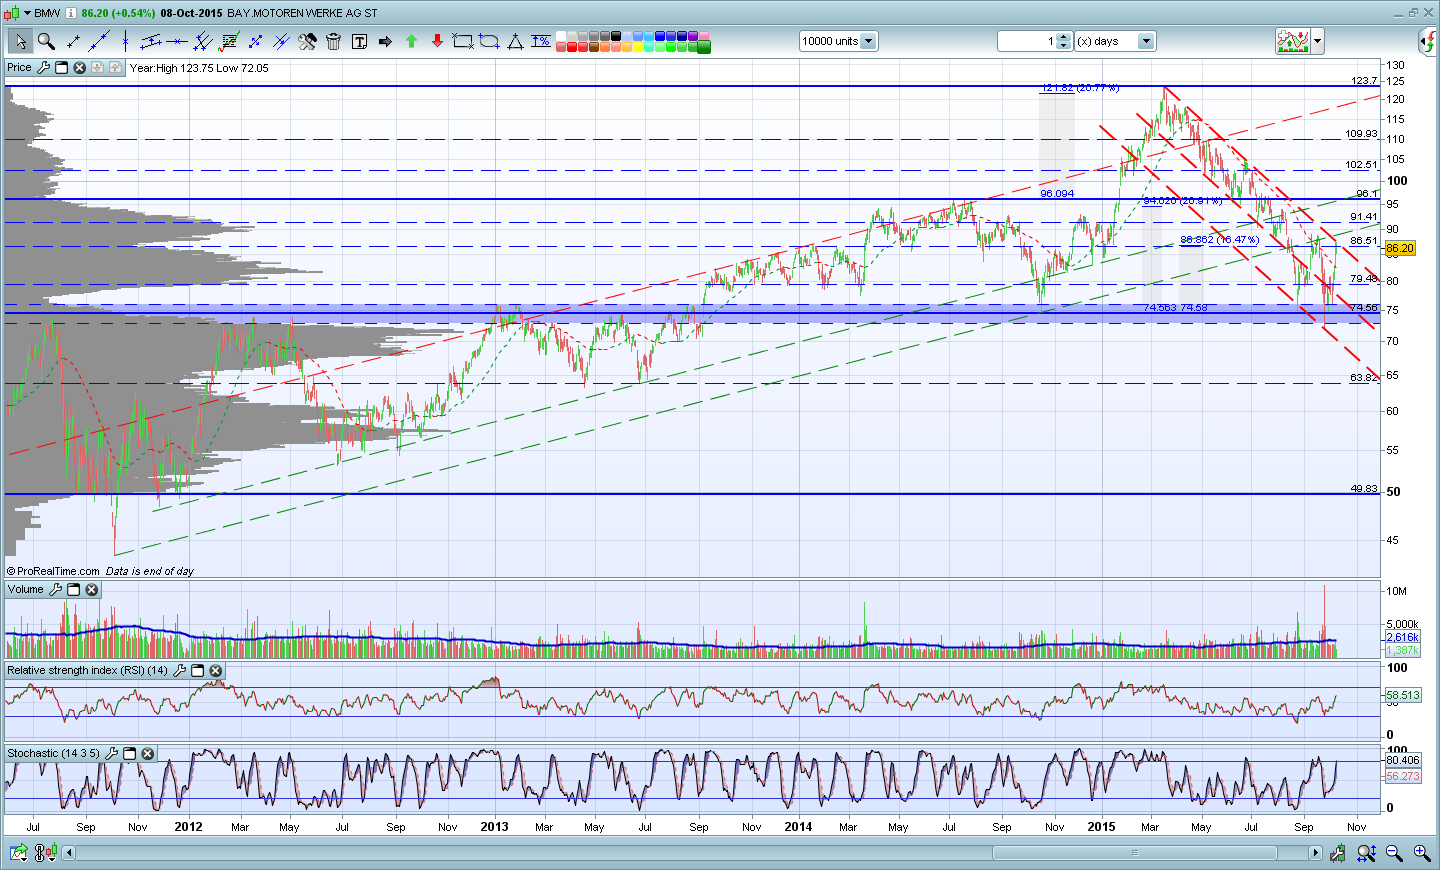Maximize the Volume panel window icon
Screen dimensions: 1440x870
73,590
